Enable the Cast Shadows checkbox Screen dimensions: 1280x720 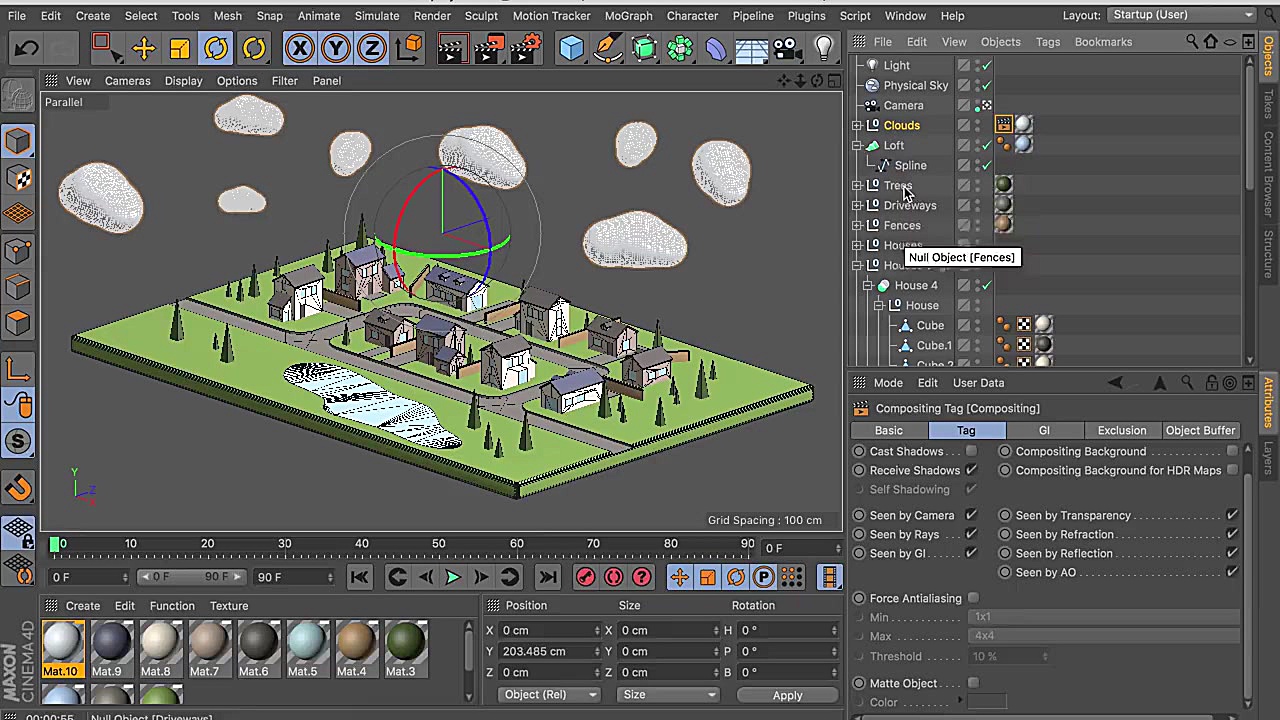(970, 451)
